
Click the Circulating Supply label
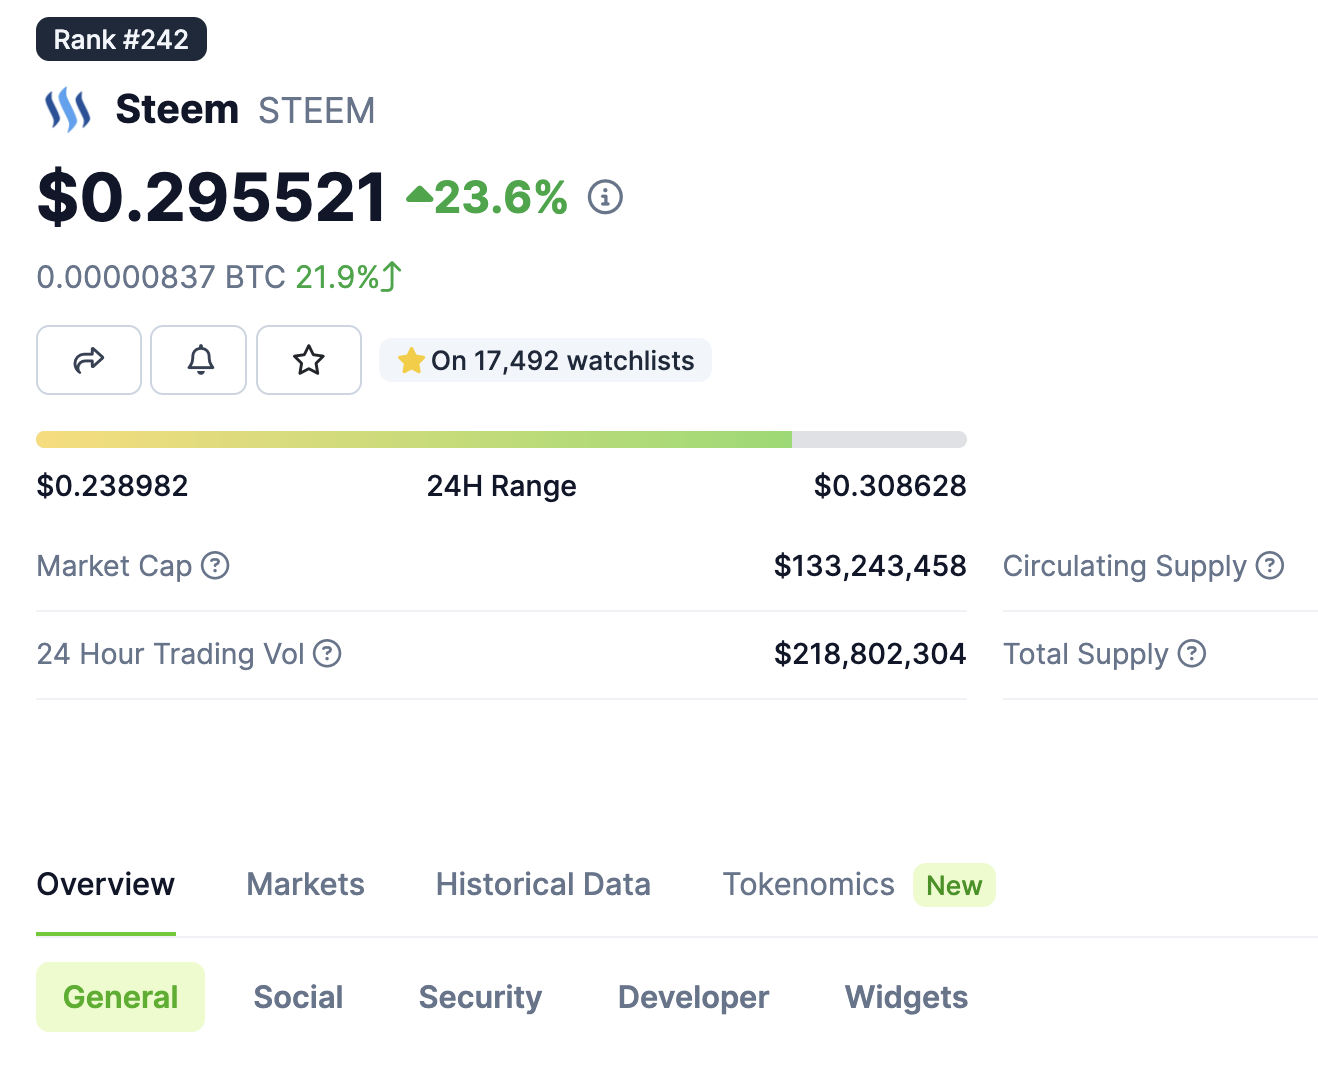pyautogui.click(x=1125, y=566)
